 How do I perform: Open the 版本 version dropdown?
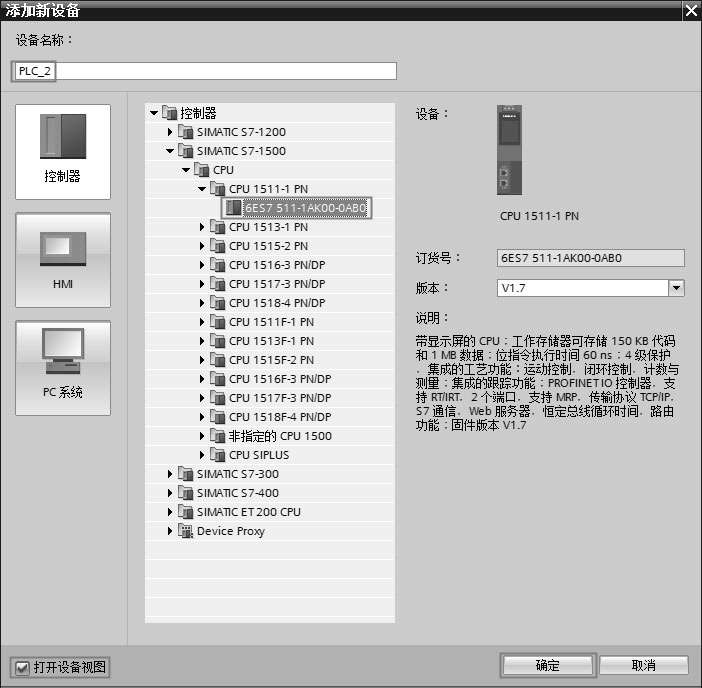pos(676,288)
